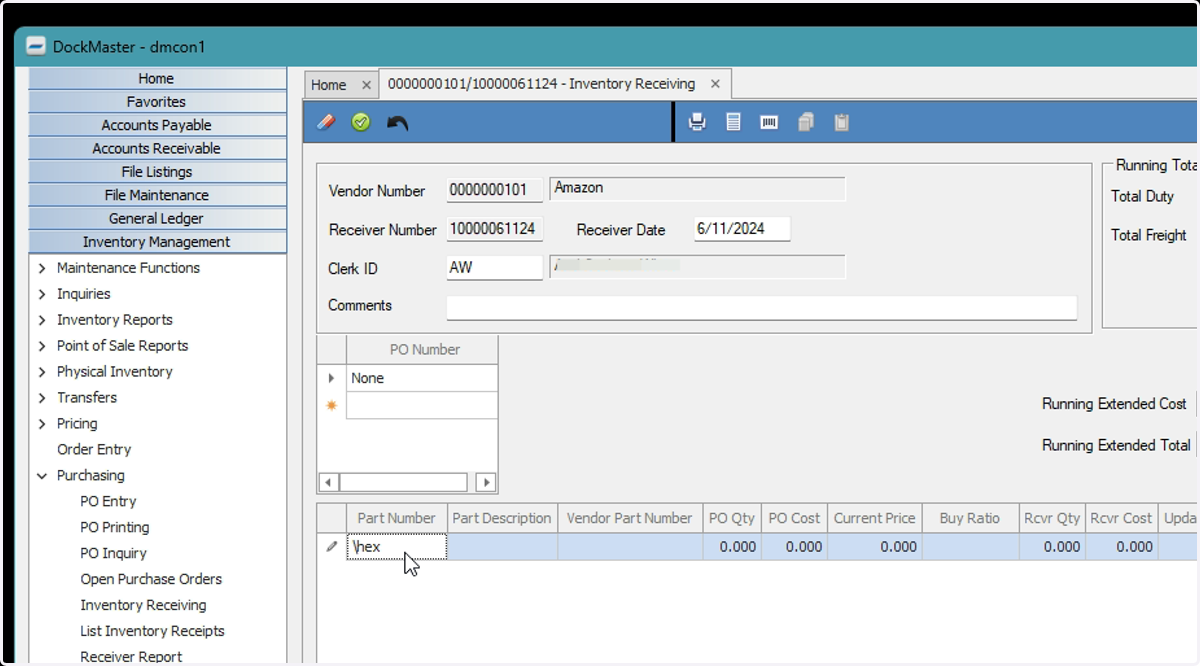Open Open Purchase Orders item
This screenshot has width=1200, height=666.
click(x=151, y=580)
